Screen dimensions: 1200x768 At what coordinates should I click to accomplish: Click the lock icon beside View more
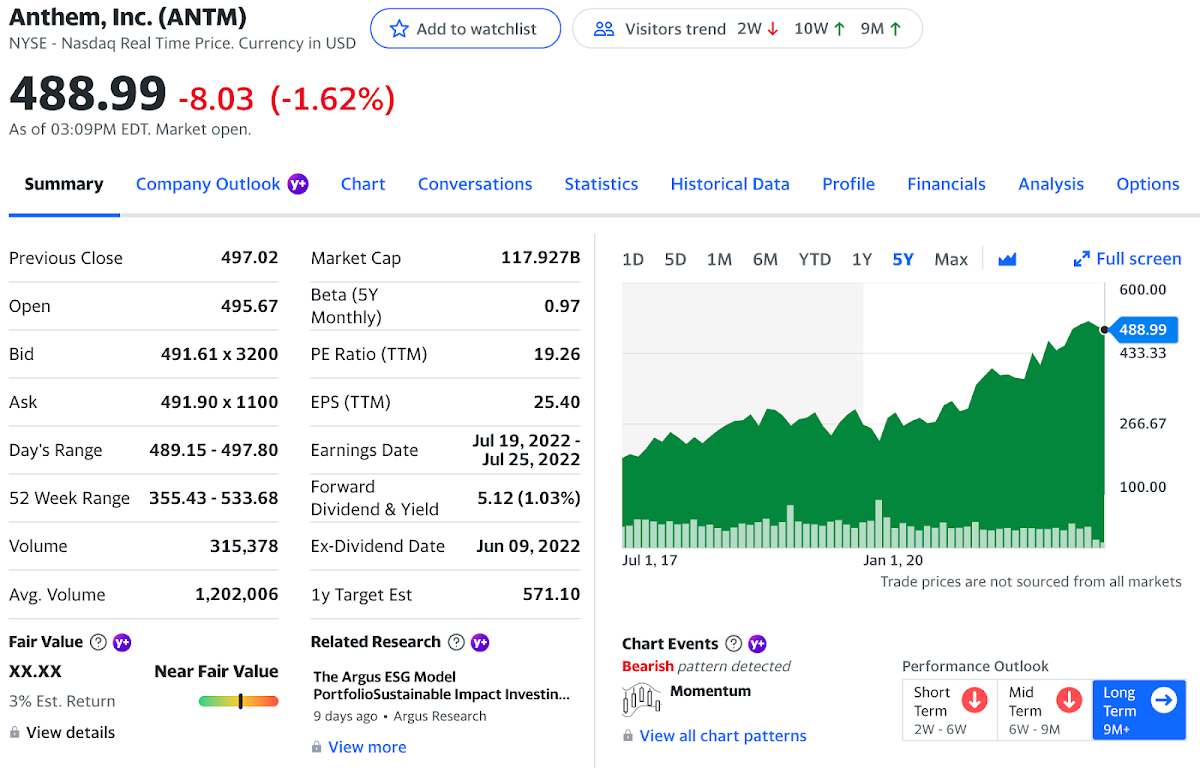316,747
